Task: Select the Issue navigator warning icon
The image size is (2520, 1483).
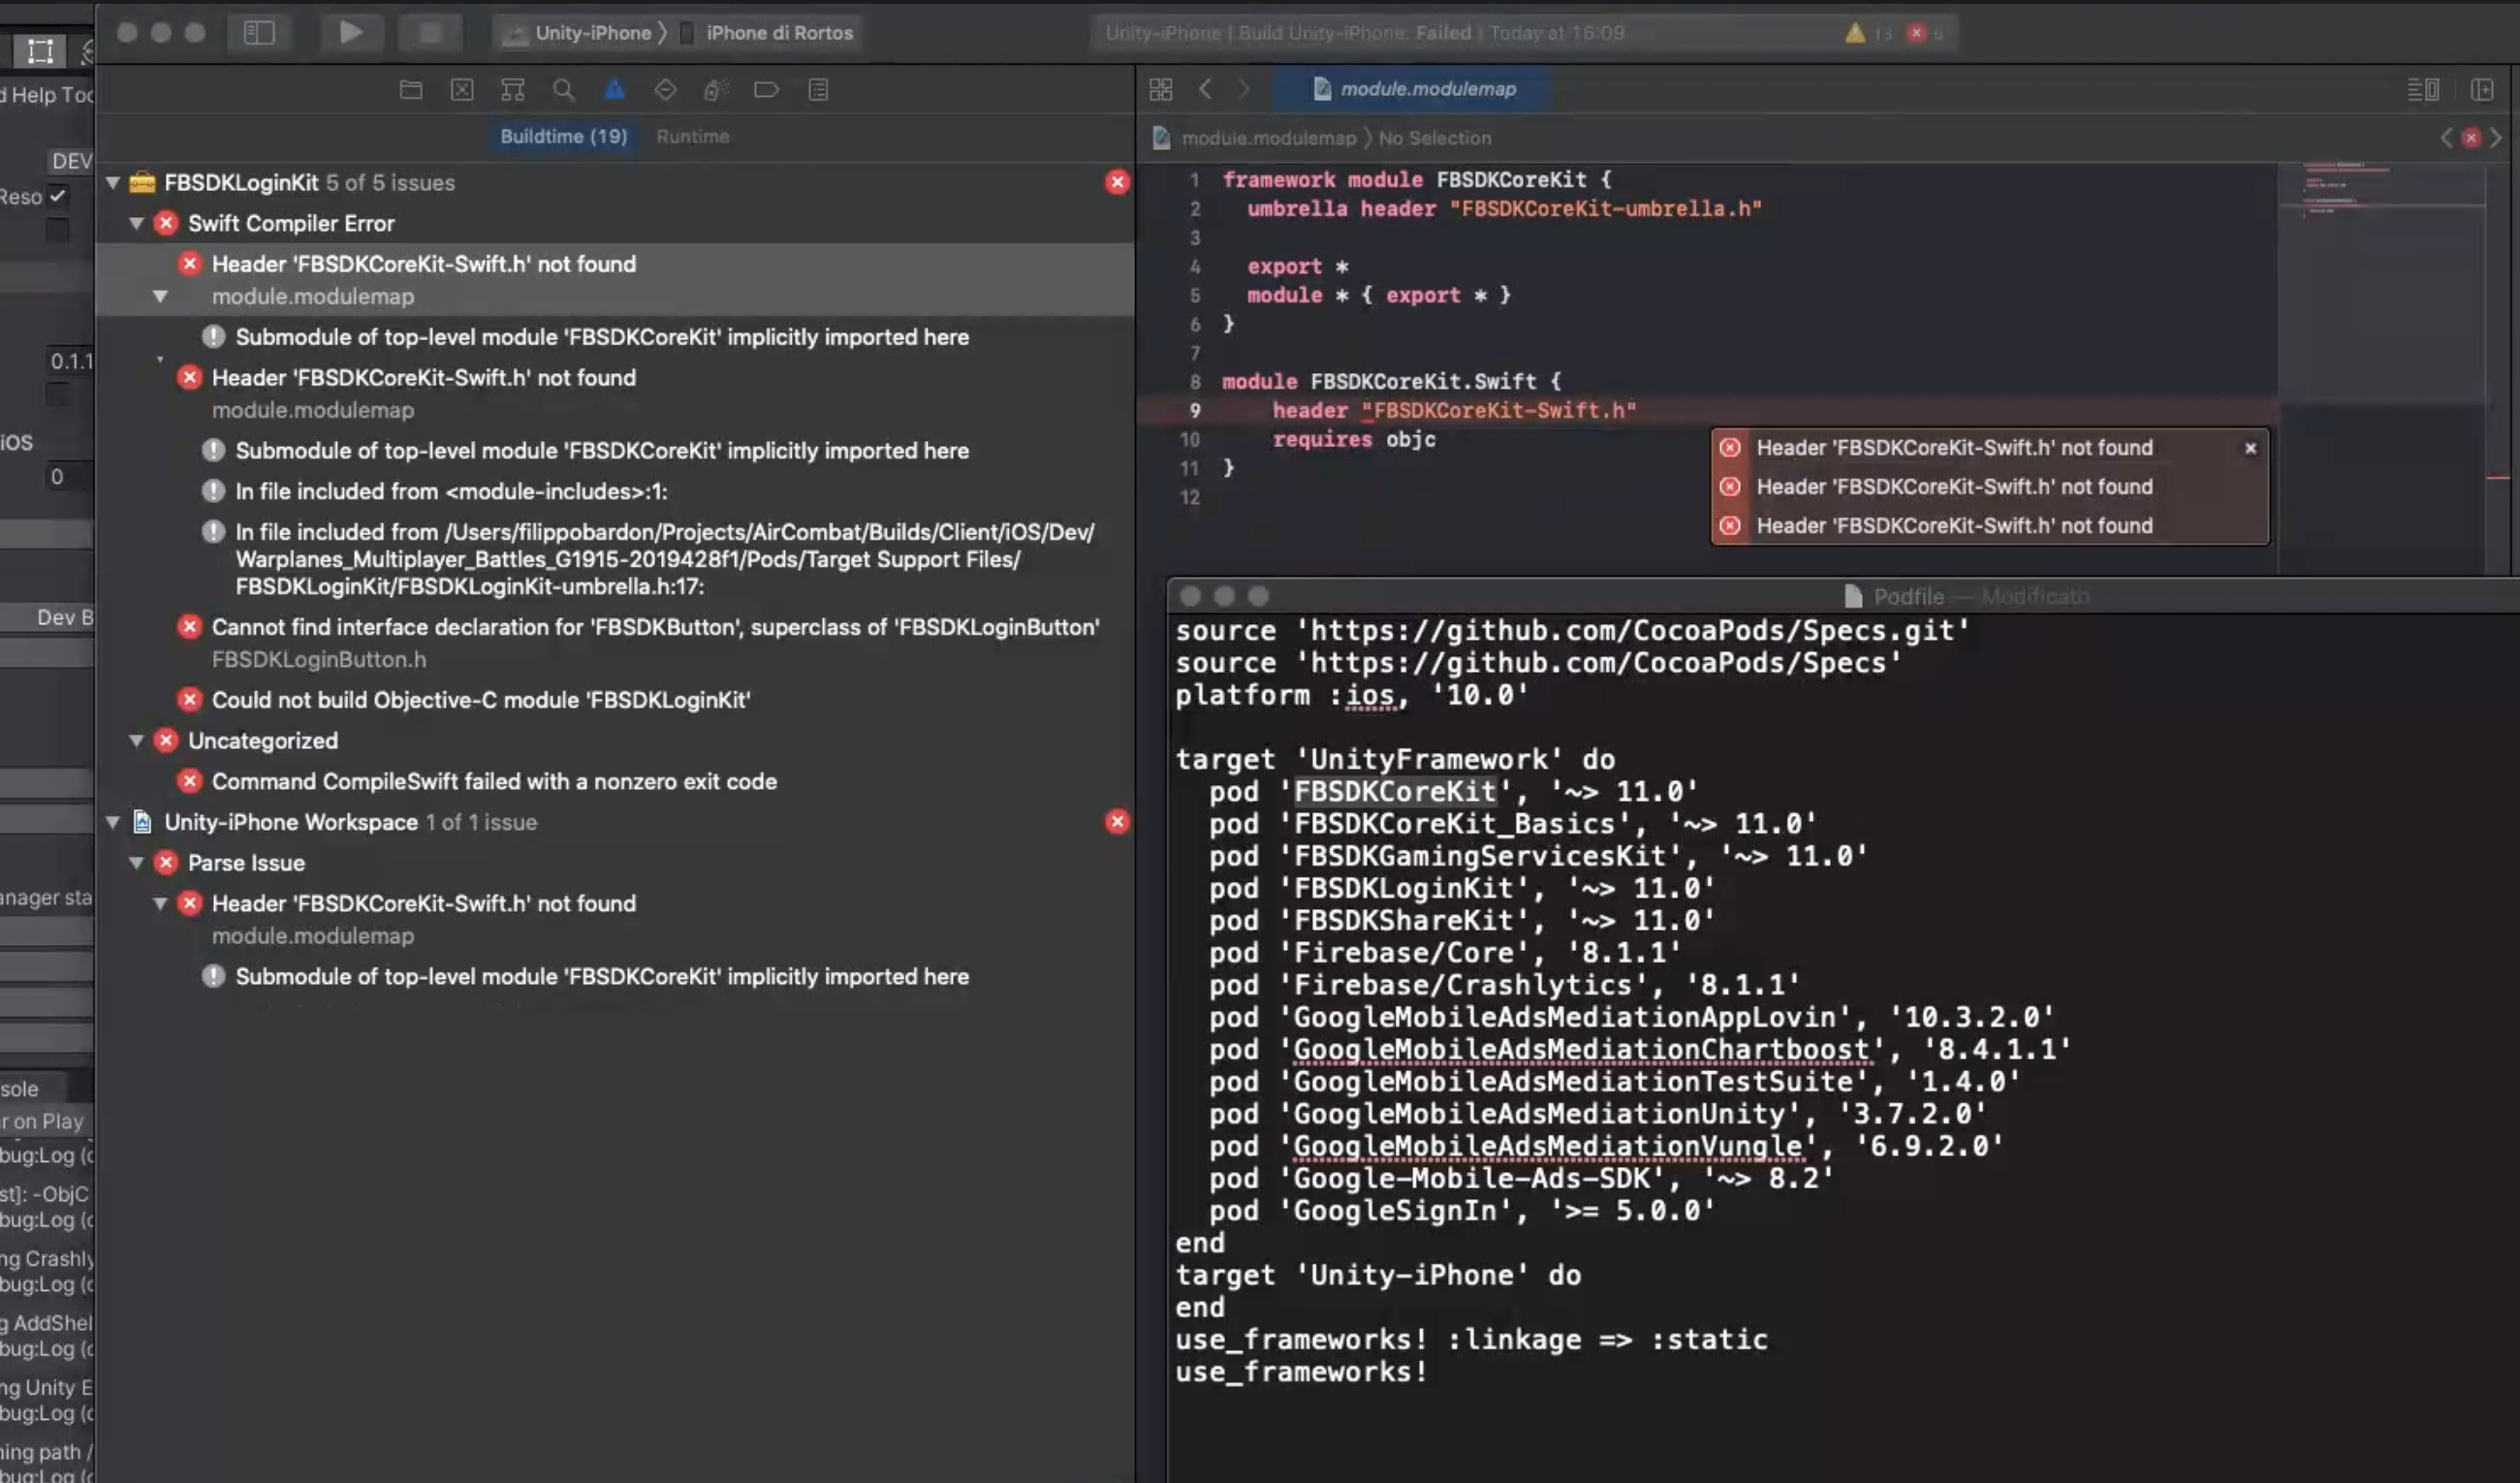Action: click(615, 90)
